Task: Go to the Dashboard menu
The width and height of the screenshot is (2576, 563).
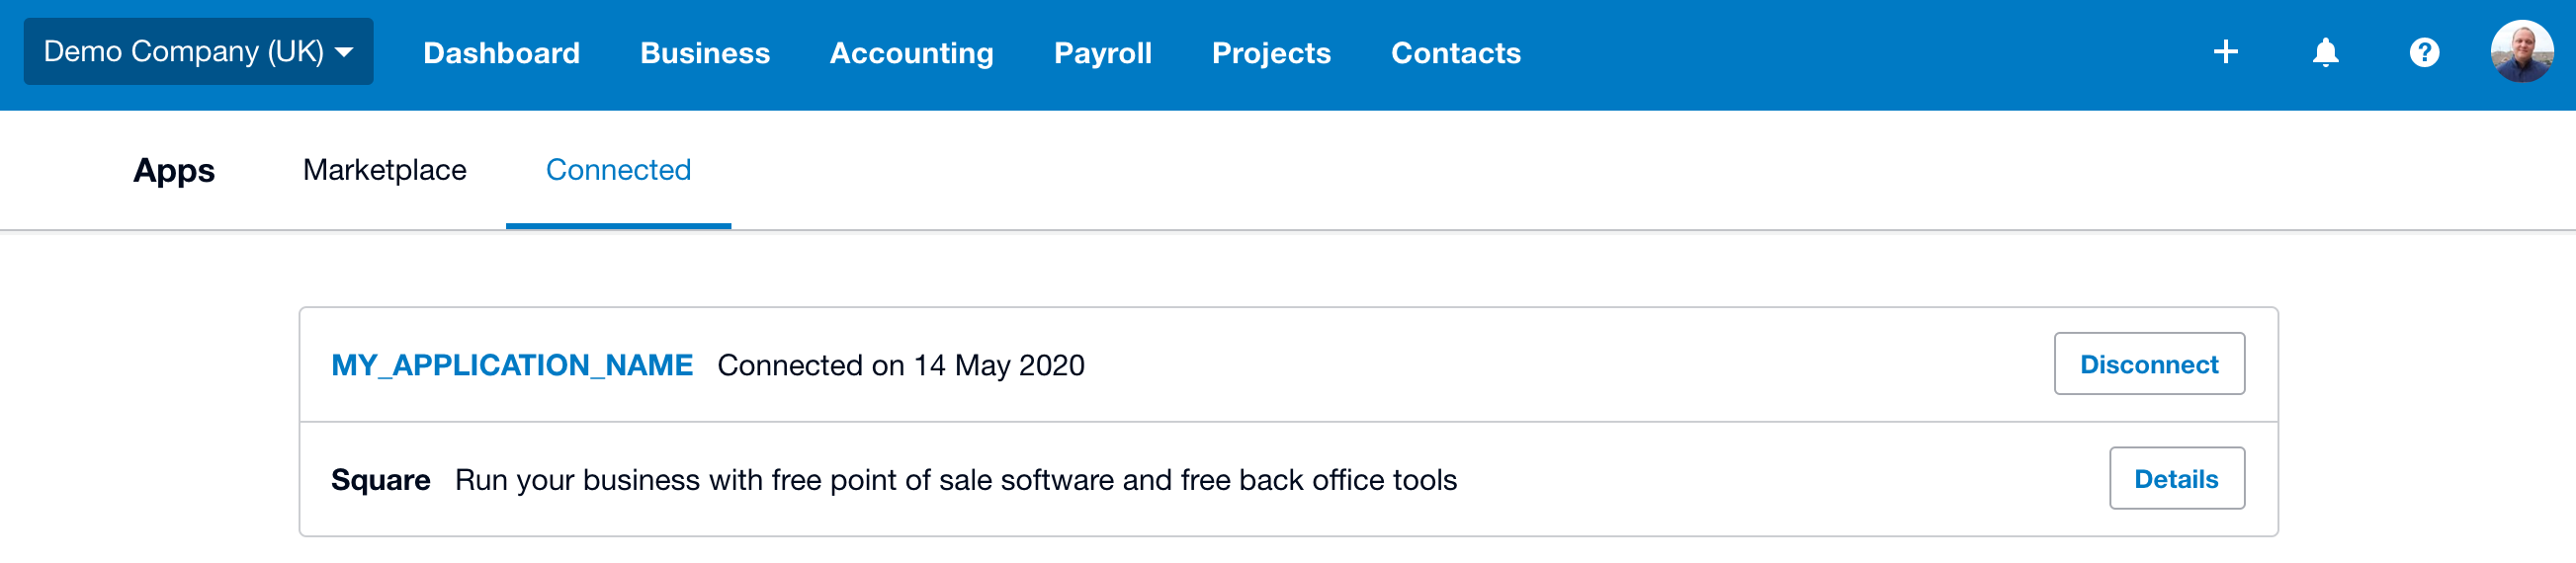Action: point(501,53)
